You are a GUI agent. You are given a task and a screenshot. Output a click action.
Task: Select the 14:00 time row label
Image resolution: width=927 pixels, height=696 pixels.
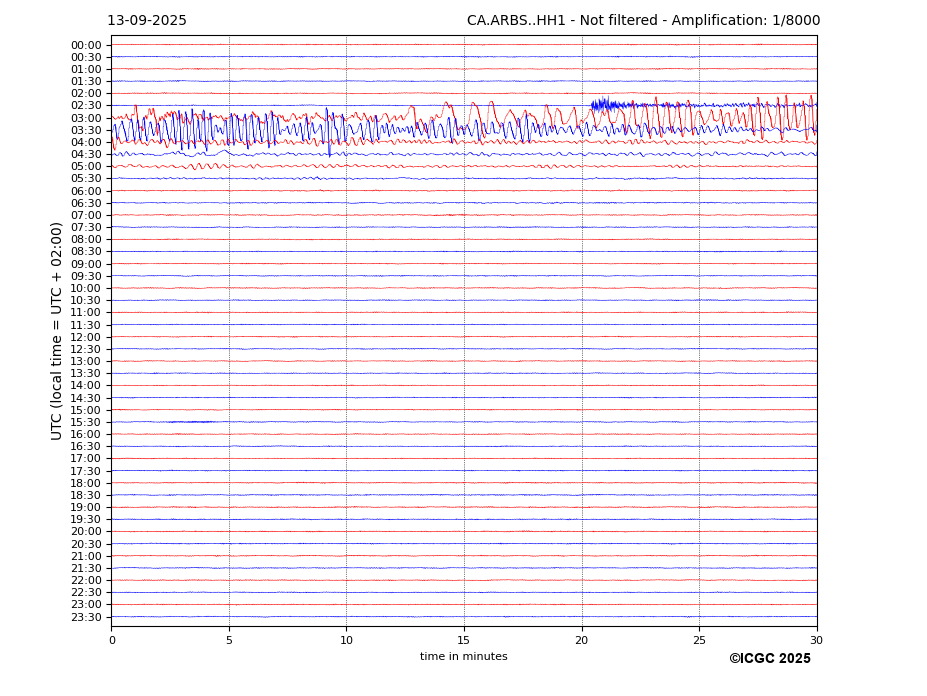(86, 386)
